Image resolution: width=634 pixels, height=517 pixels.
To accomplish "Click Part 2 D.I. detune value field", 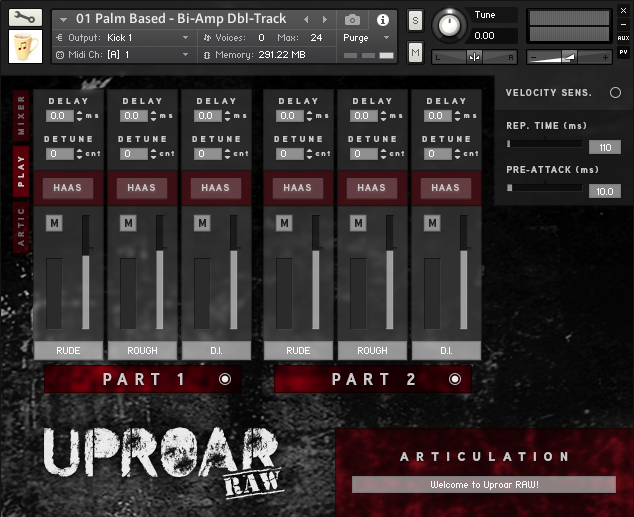I will point(438,154).
